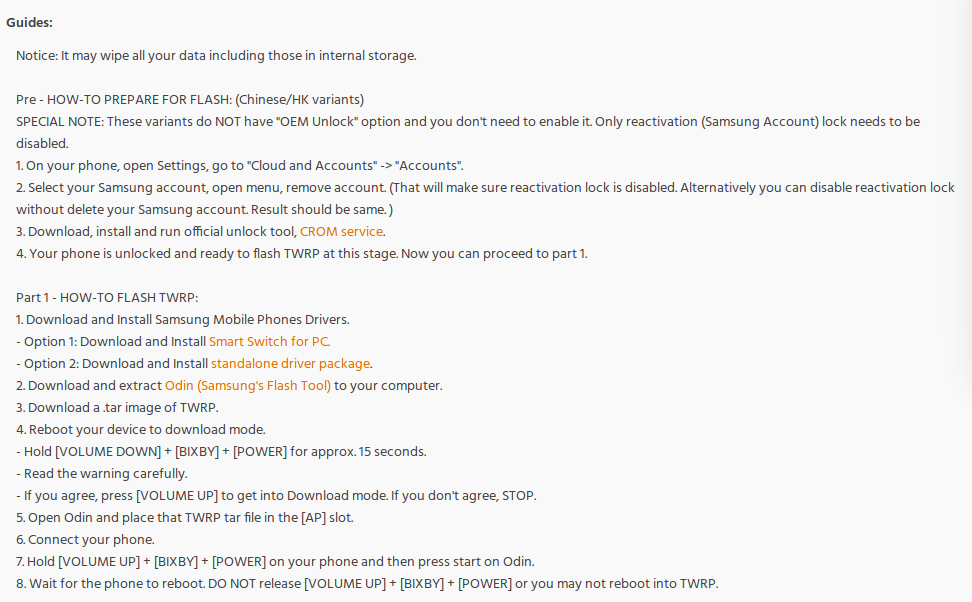
Task: Click the "Wait for the phone to reboot" step
Action: pyautogui.click(x=366, y=583)
